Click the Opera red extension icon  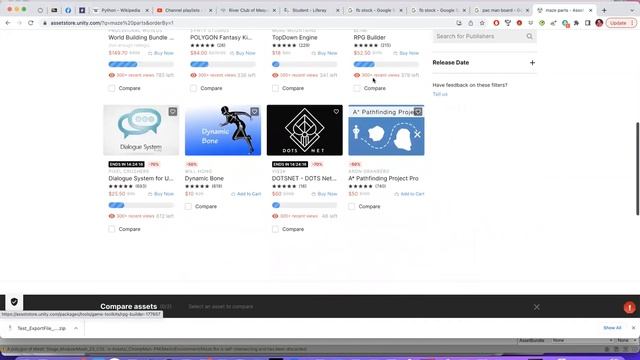(496, 23)
